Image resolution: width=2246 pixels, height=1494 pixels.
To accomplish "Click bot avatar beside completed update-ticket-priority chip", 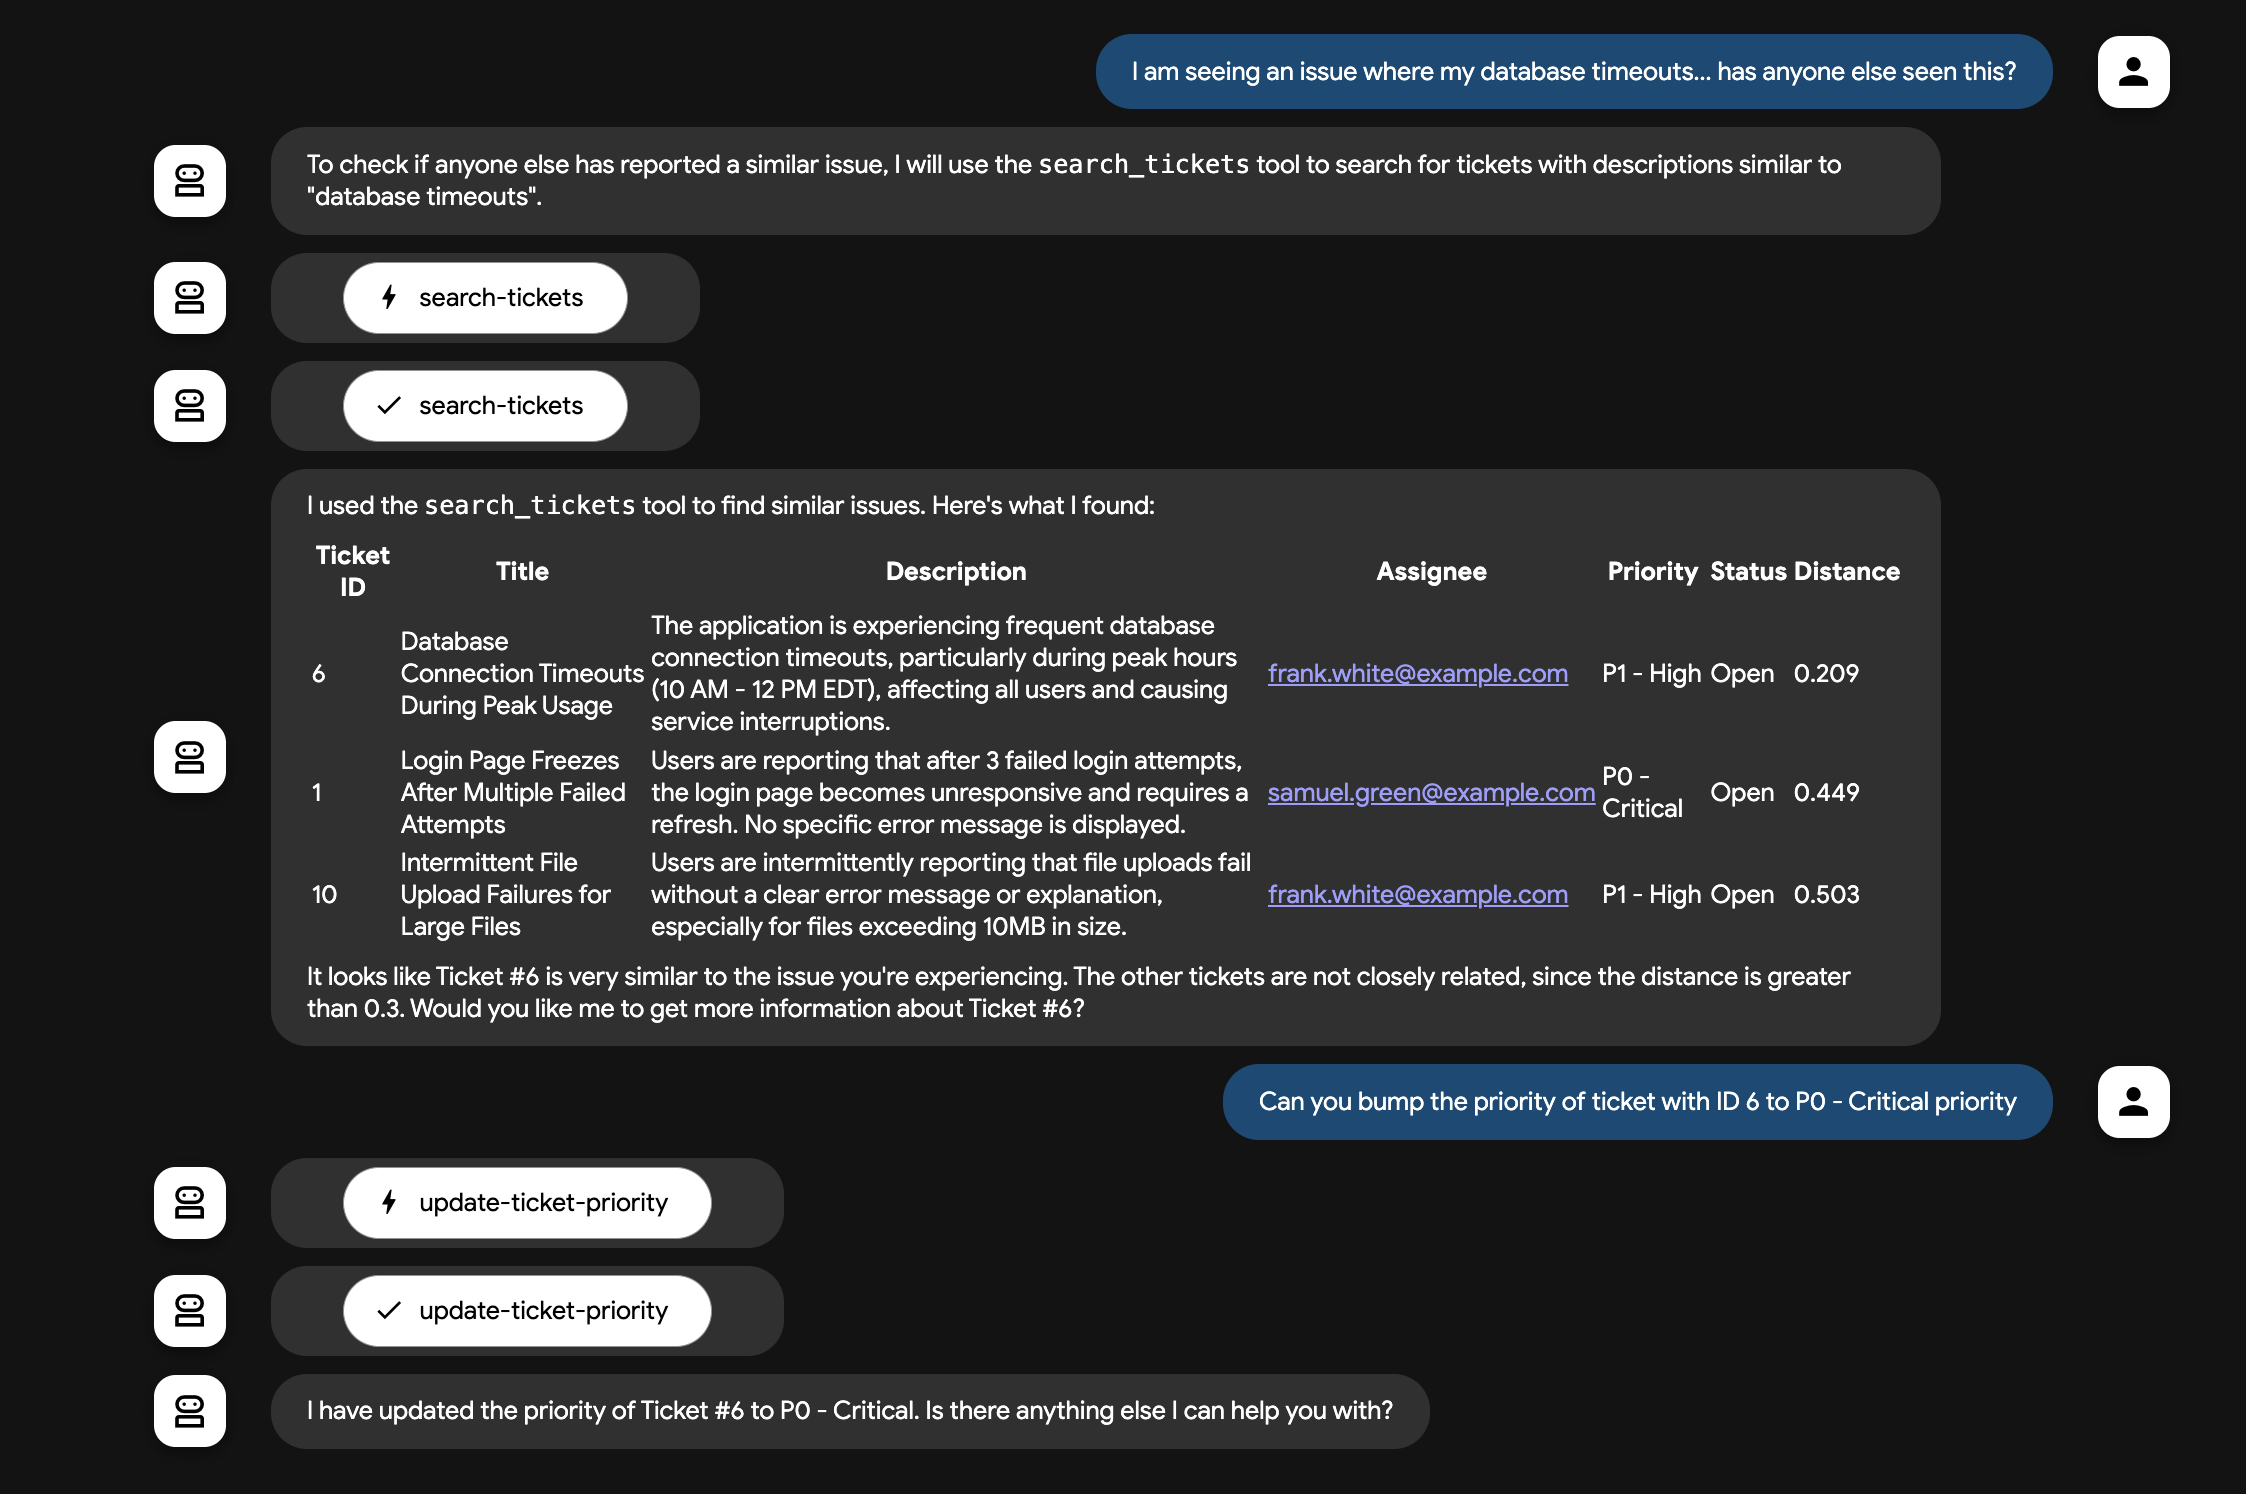I will (190, 1311).
